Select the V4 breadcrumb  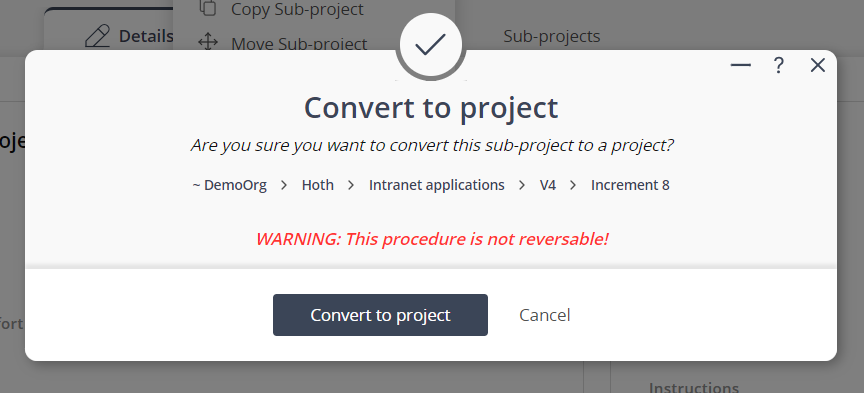[x=548, y=185]
